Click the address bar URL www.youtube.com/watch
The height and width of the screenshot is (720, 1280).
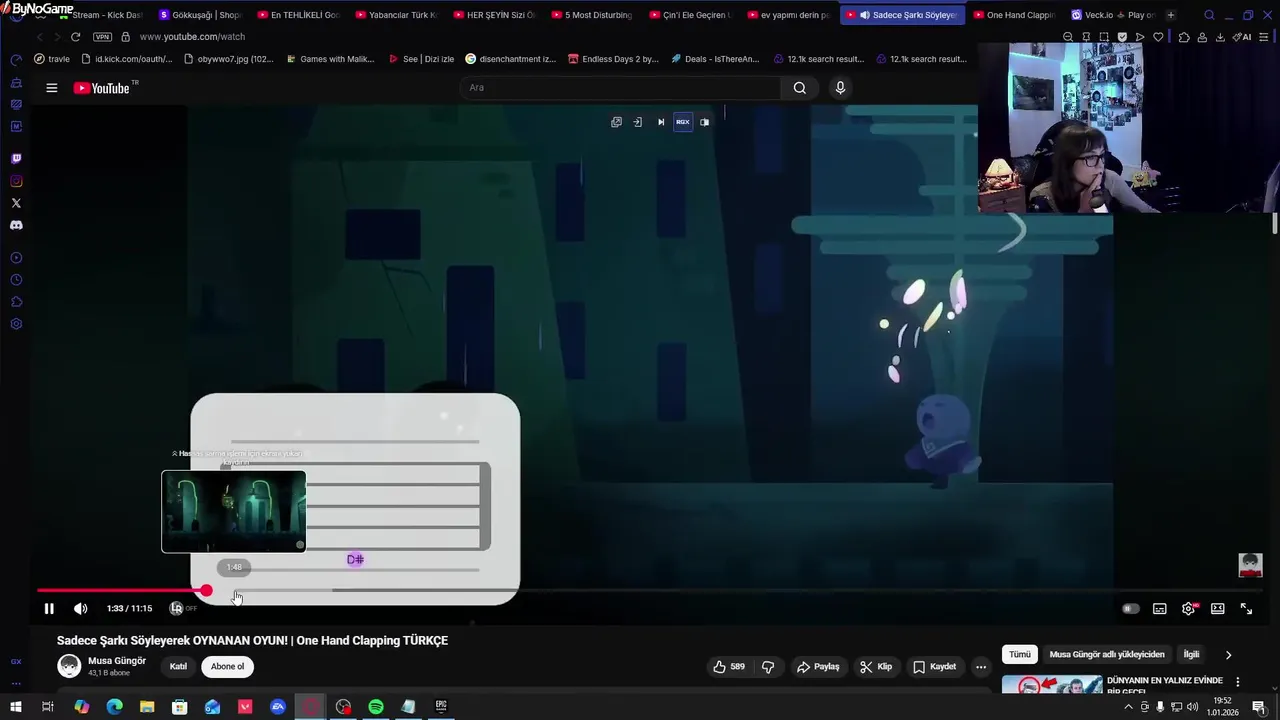(192, 37)
